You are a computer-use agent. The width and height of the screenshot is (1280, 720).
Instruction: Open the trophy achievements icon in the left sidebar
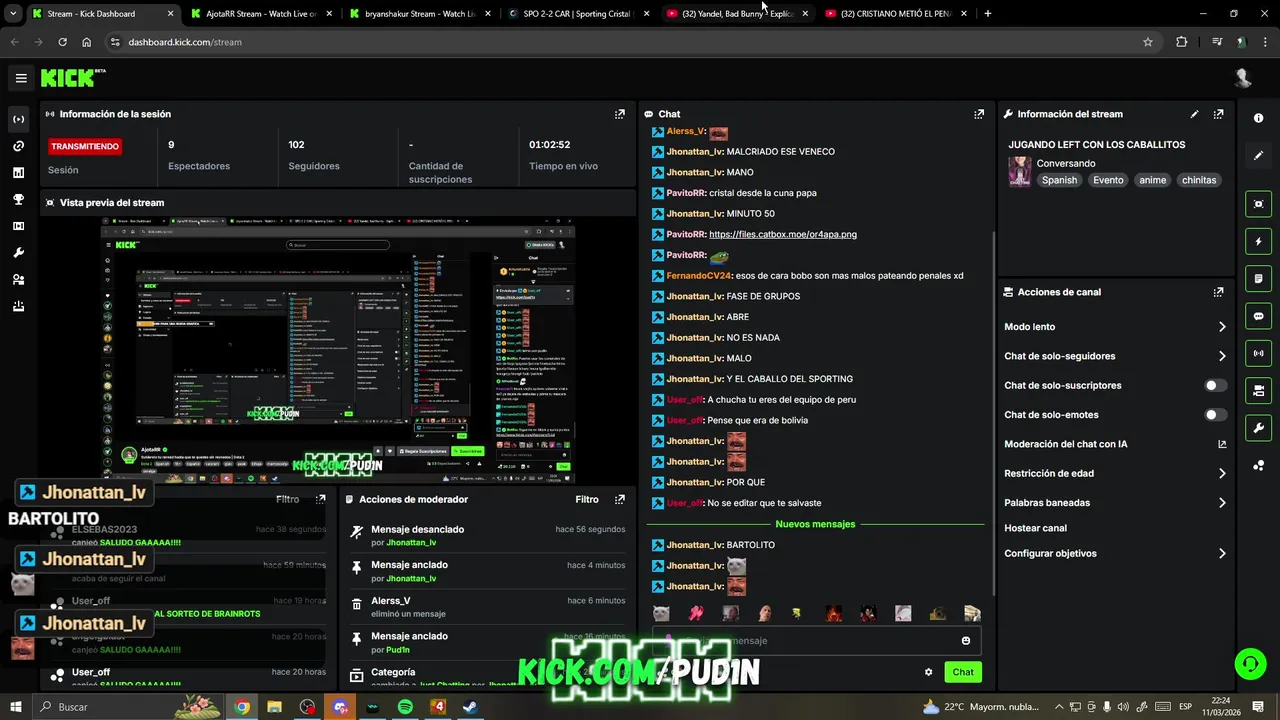[18, 199]
